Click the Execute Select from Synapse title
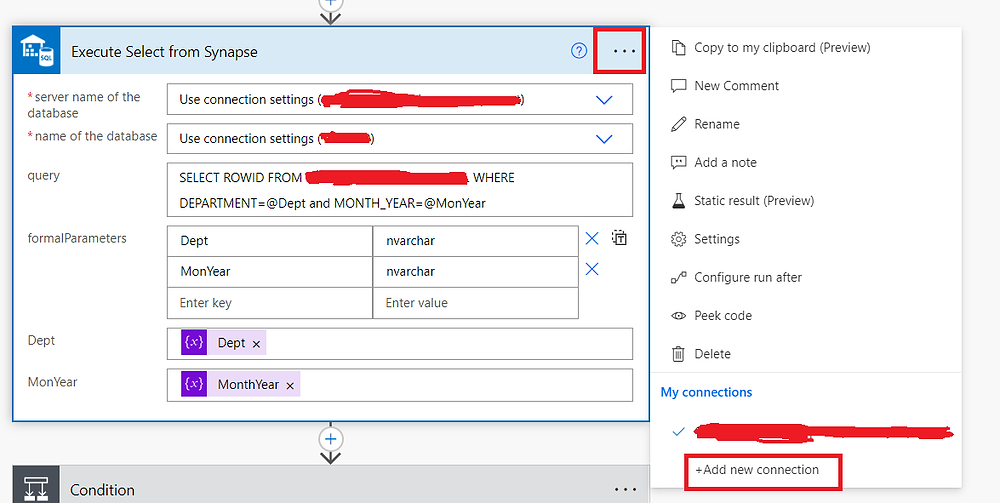Image resolution: width=1000 pixels, height=503 pixels. [x=165, y=52]
